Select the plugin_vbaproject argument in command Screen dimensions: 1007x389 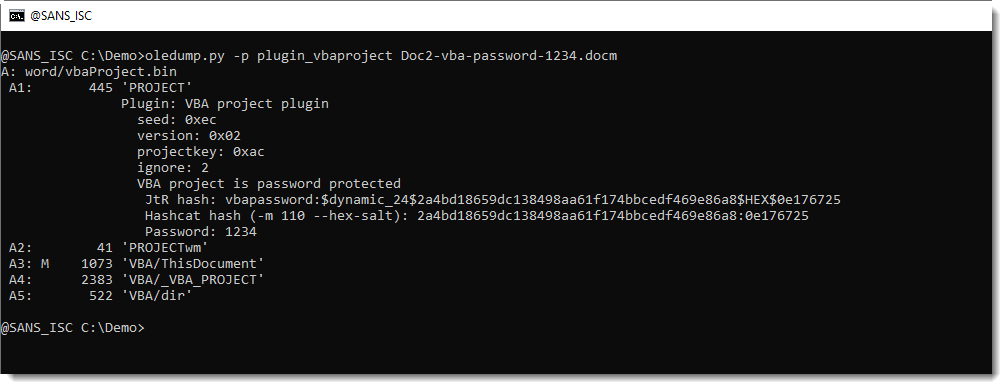pyautogui.click(x=325, y=56)
